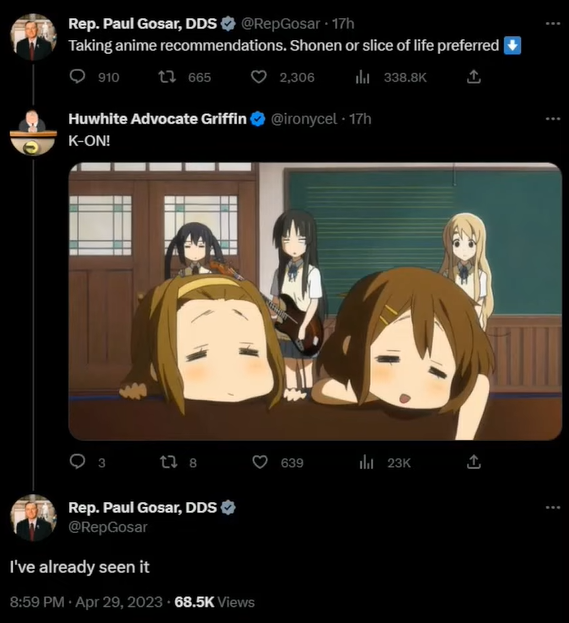The height and width of the screenshot is (623, 569).
Task: Open the @ironycel handle
Action: coord(304,119)
